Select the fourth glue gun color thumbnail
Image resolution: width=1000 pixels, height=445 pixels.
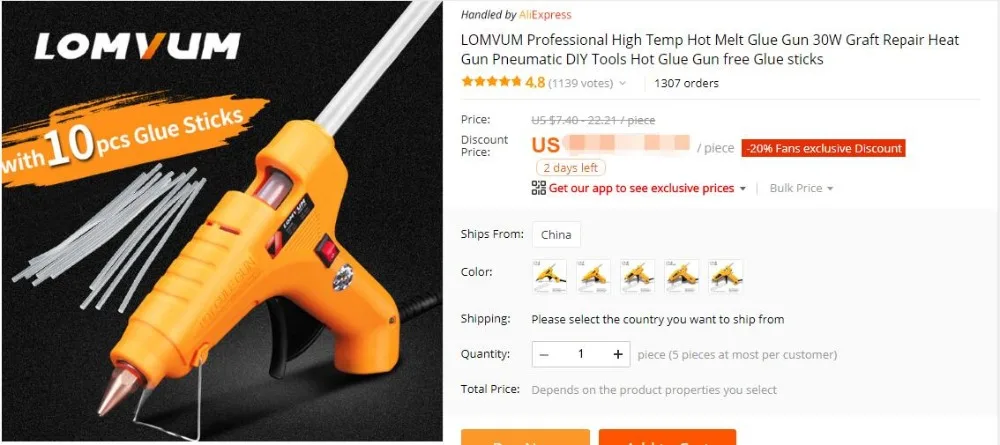(x=682, y=276)
